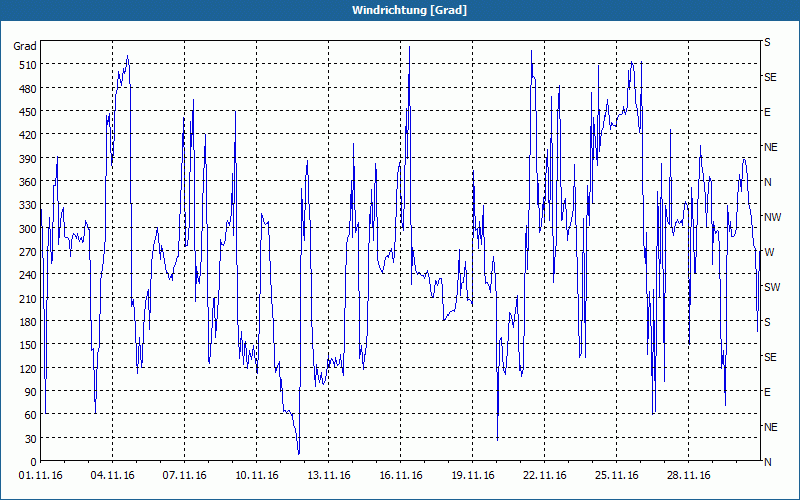Click the 'E' label beside the 90 gridline
800x500 pixels.
click(767, 392)
